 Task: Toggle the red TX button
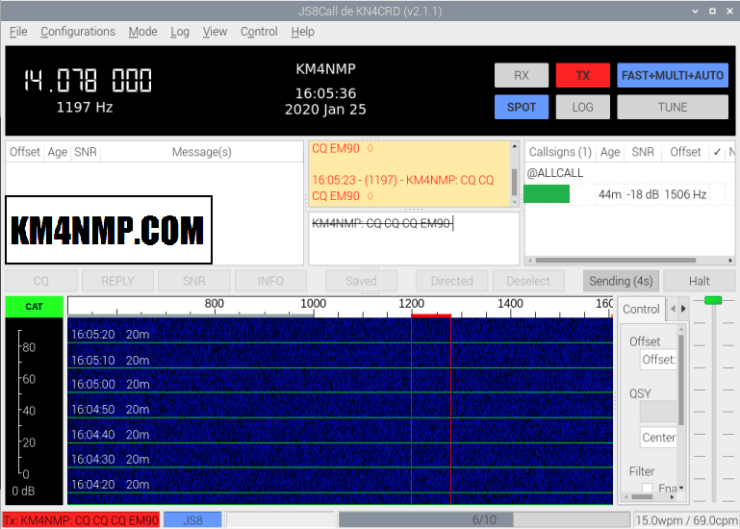pos(583,75)
